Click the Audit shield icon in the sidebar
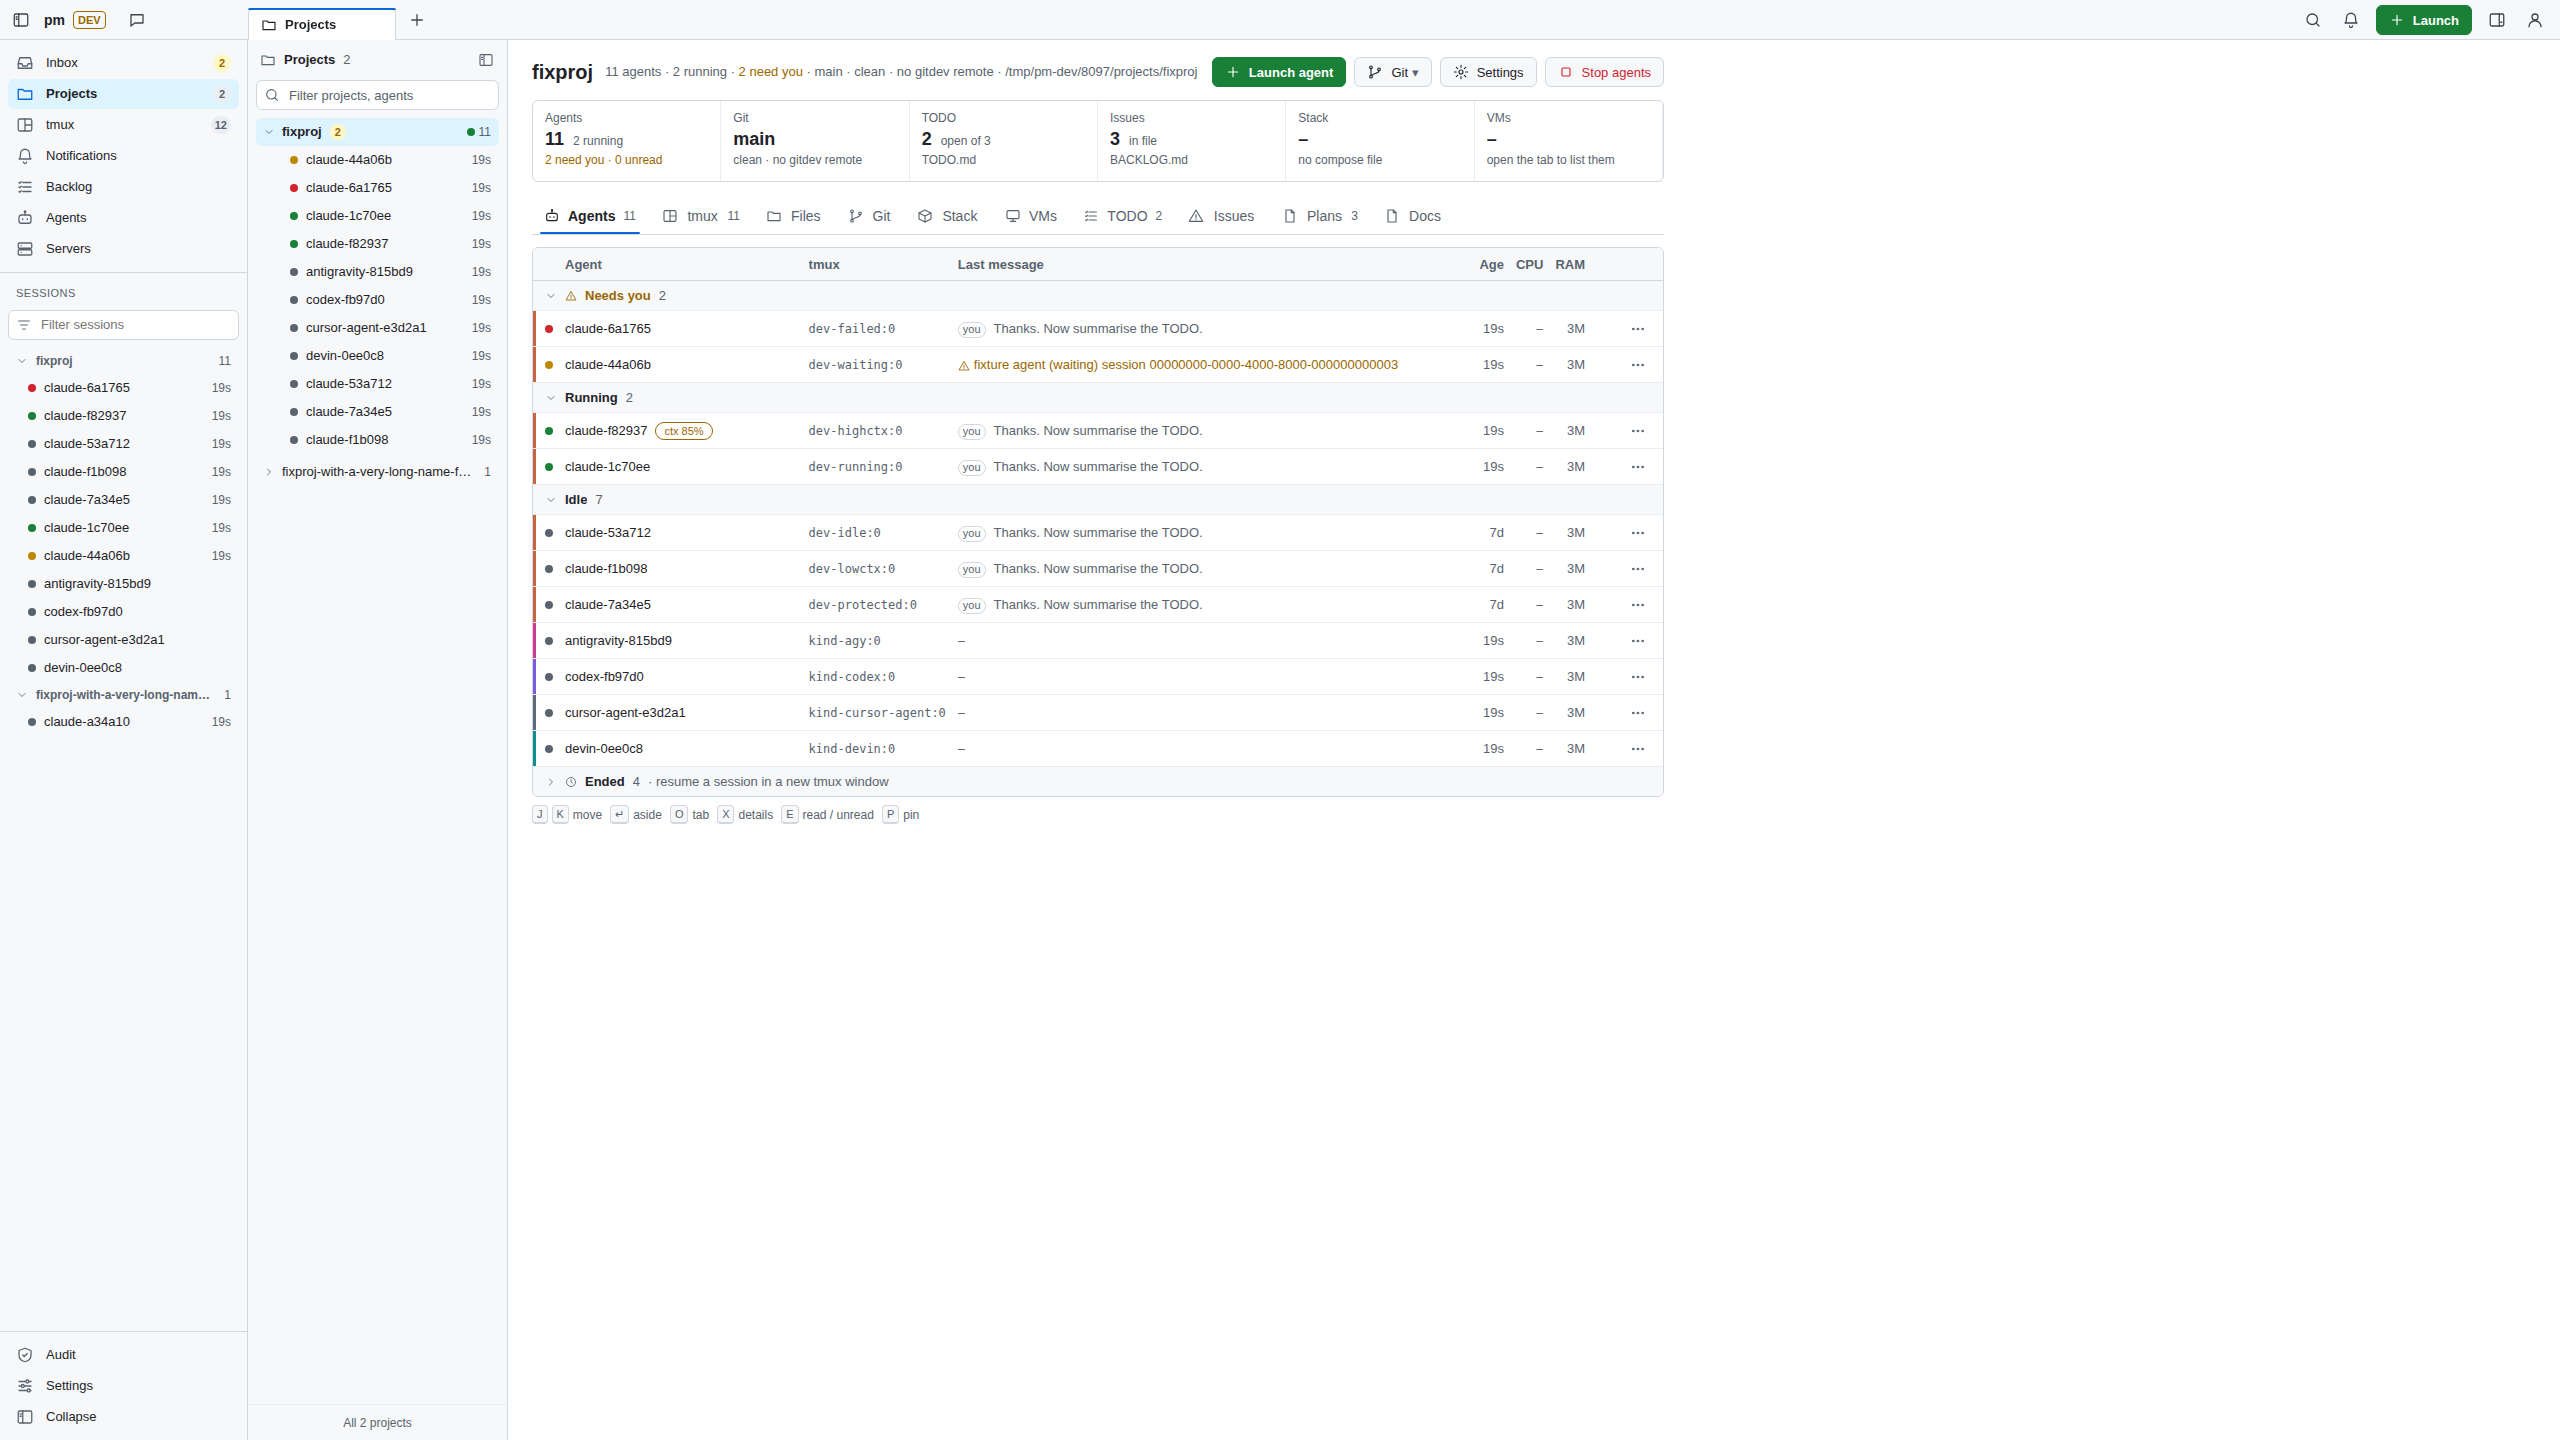 tap(25, 1355)
